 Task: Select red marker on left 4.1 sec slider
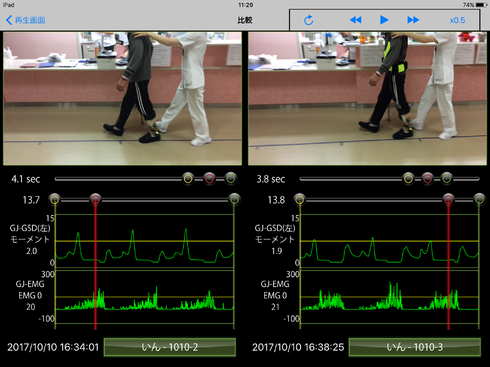(209, 179)
